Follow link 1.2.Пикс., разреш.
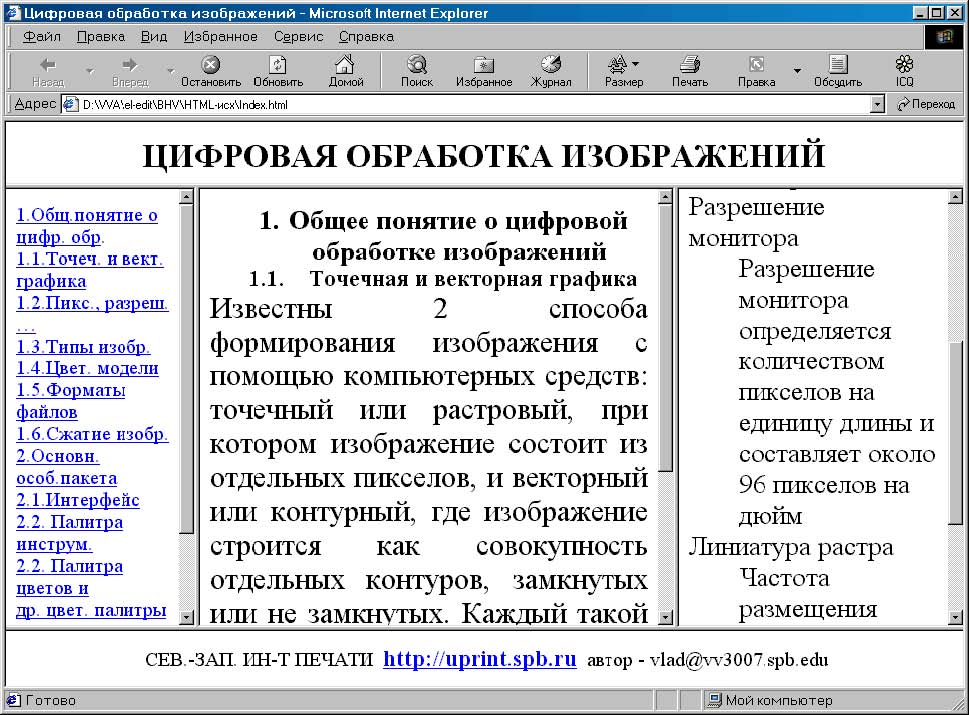This screenshot has width=969, height=715. (x=92, y=304)
